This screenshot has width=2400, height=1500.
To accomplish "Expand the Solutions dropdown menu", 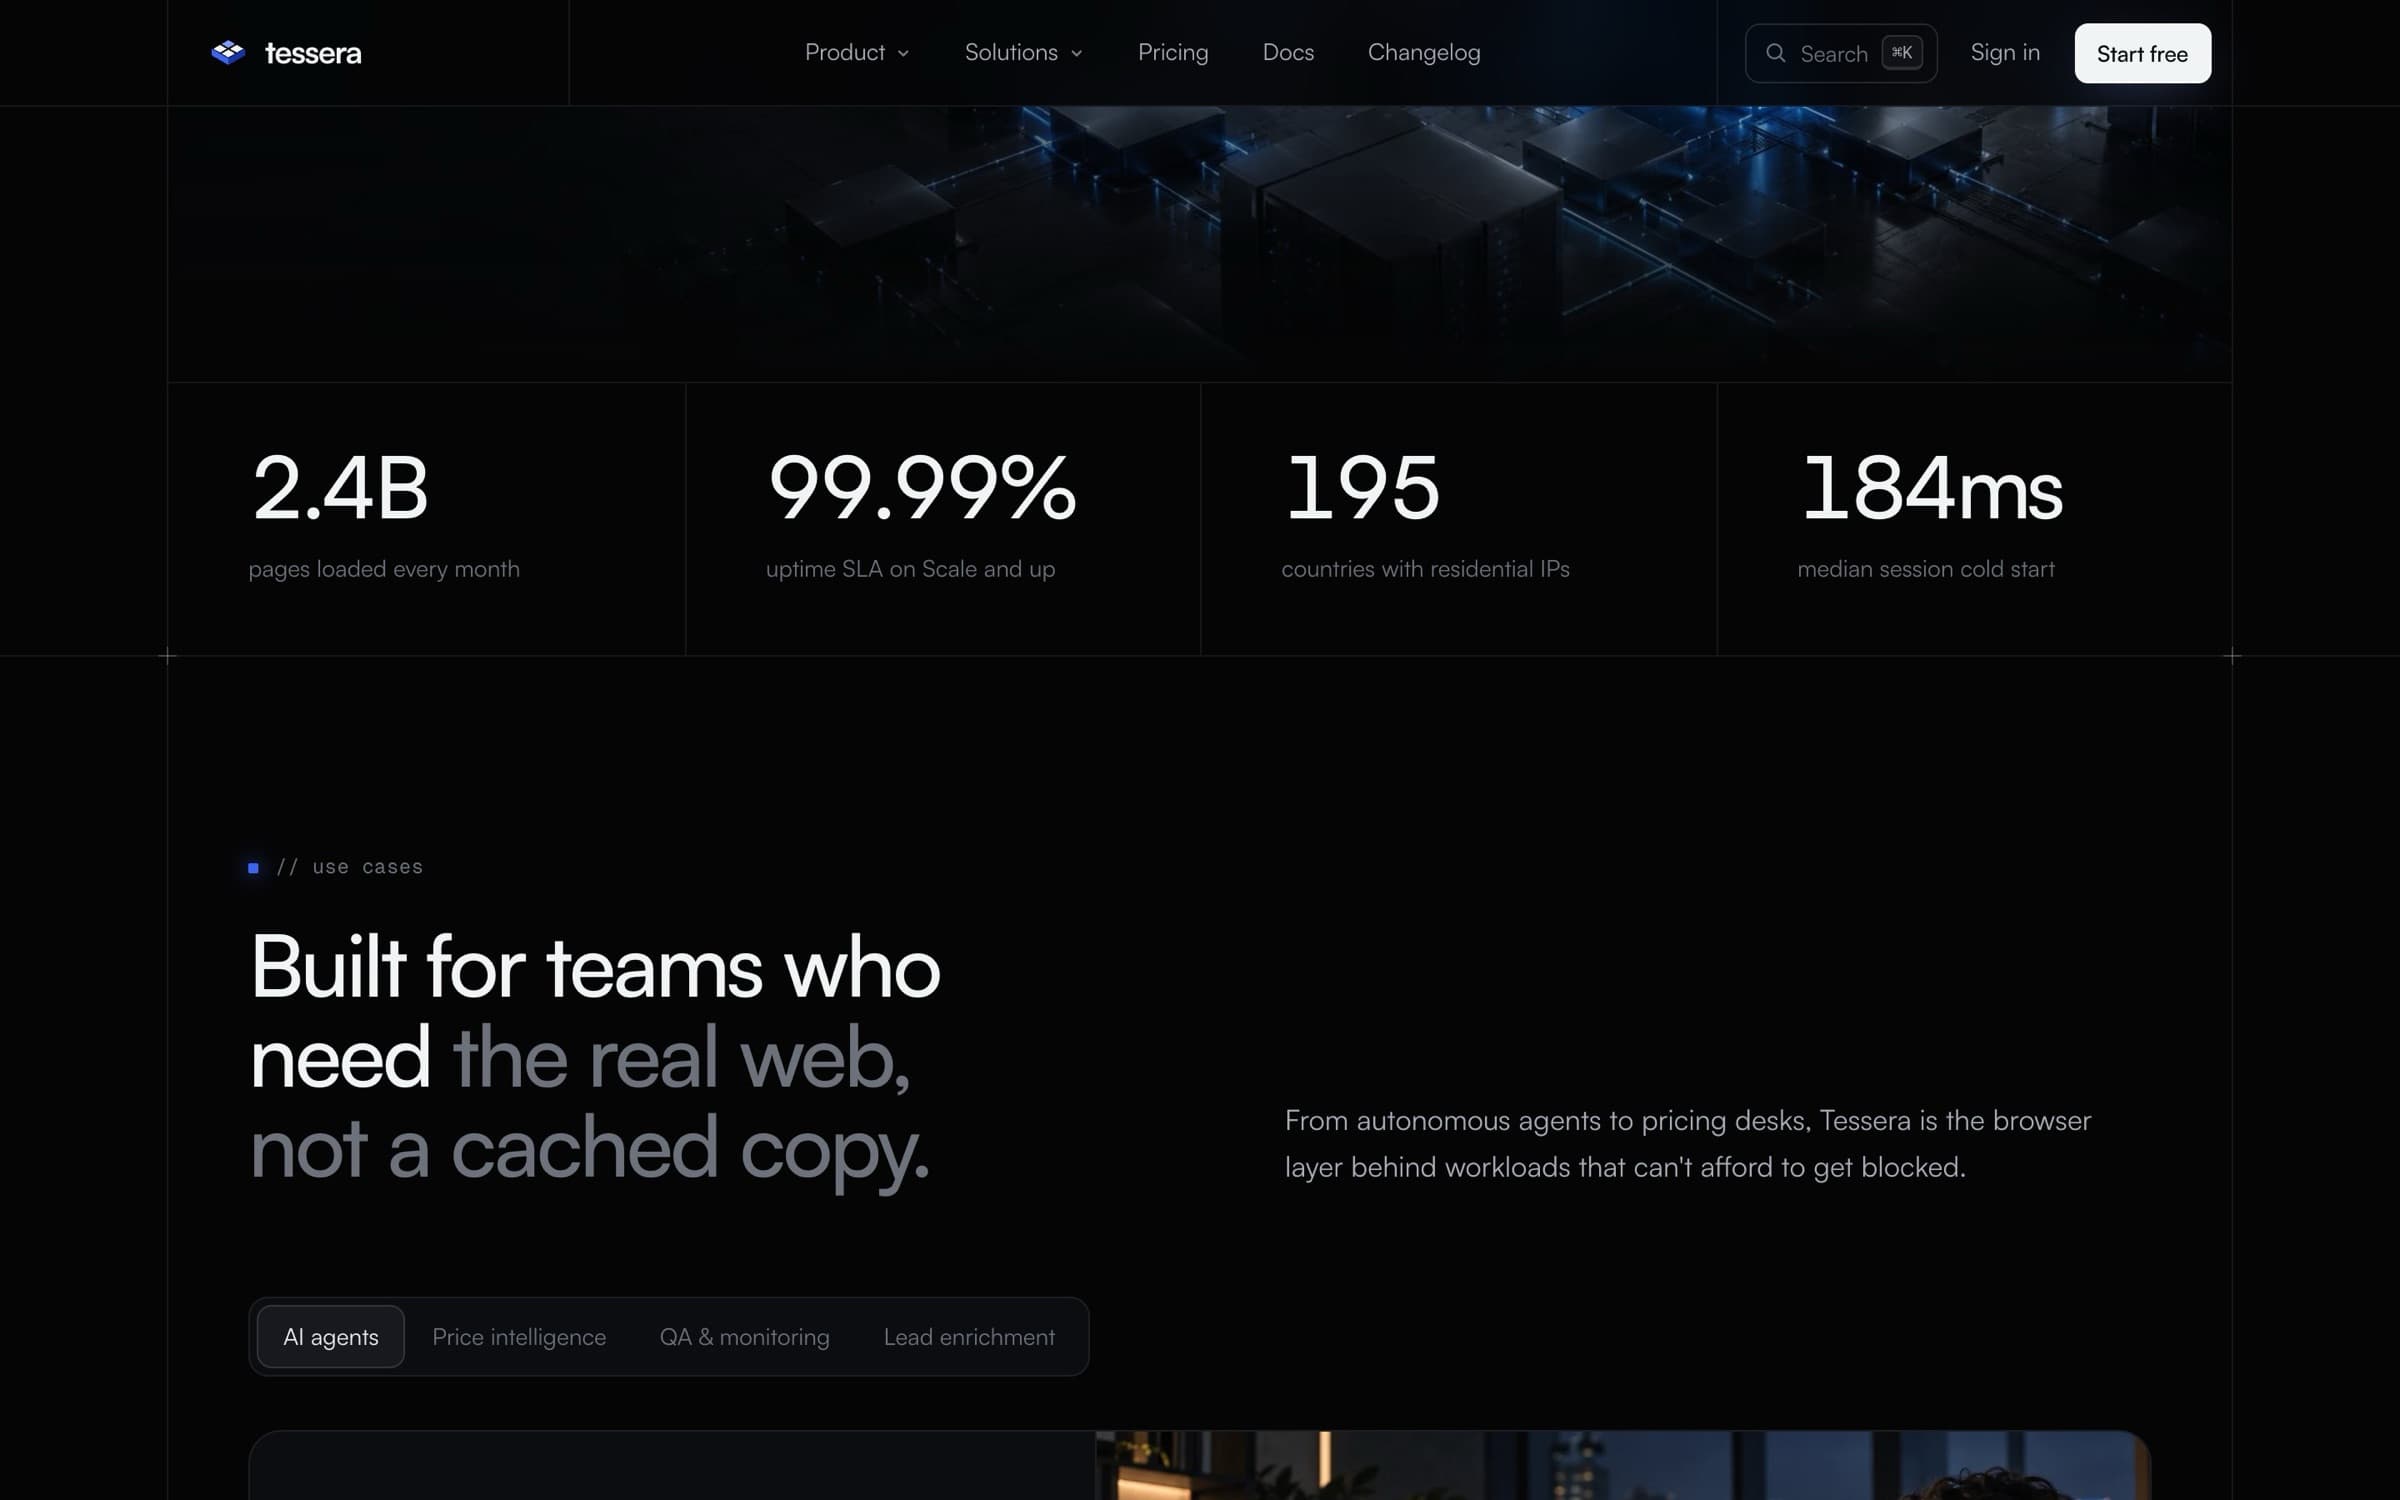I will pos(1023,53).
